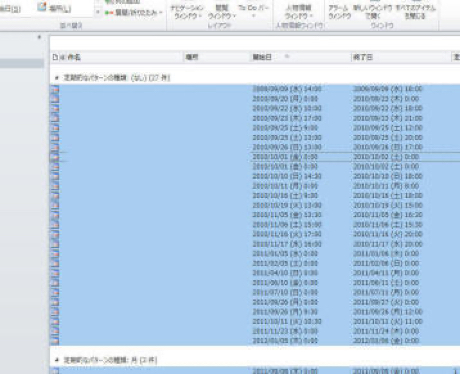Click recurring appointment icon in 月 group

click(x=55, y=371)
